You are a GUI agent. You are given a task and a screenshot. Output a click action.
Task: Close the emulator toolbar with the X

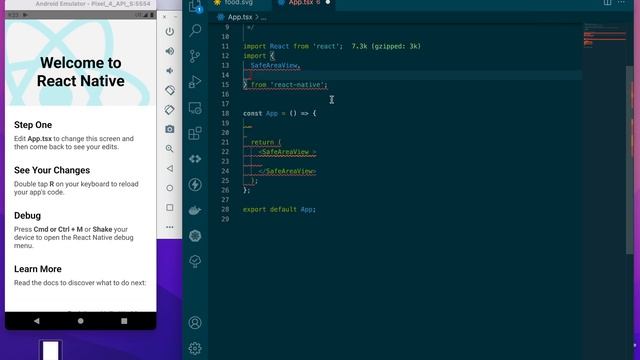click(164, 17)
